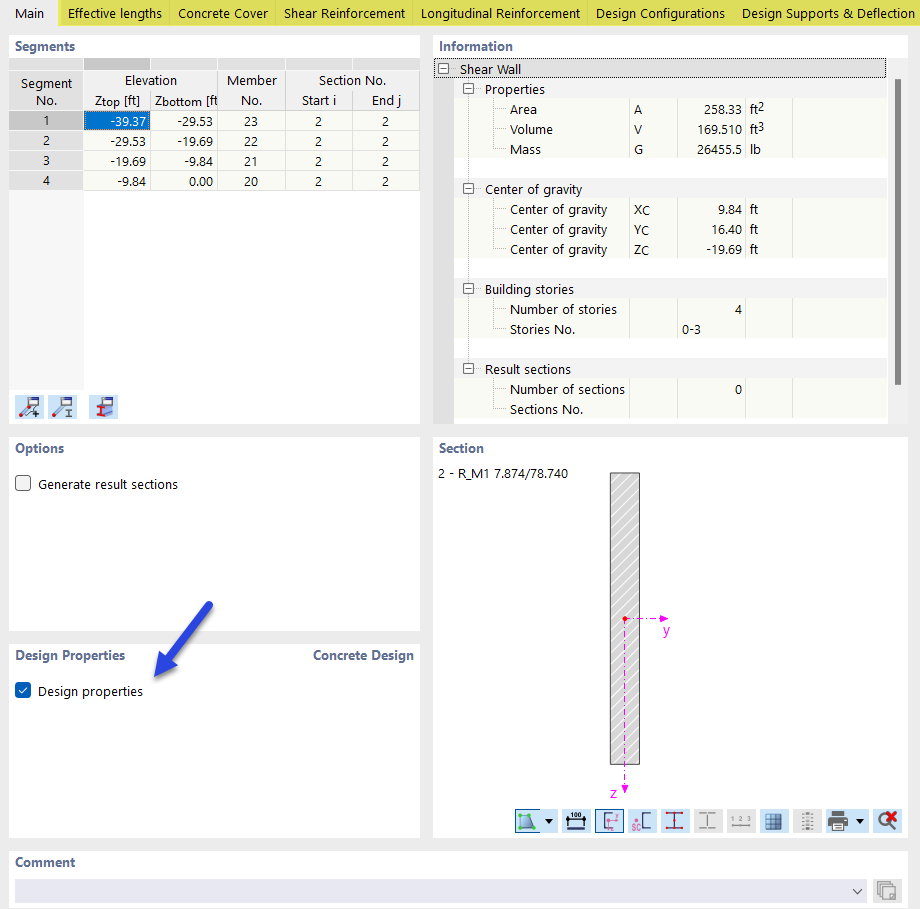Uncheck the Design properties checkbox
This screenshot has height=909, width=920.
pyautogui.click(x=22, y=690)
